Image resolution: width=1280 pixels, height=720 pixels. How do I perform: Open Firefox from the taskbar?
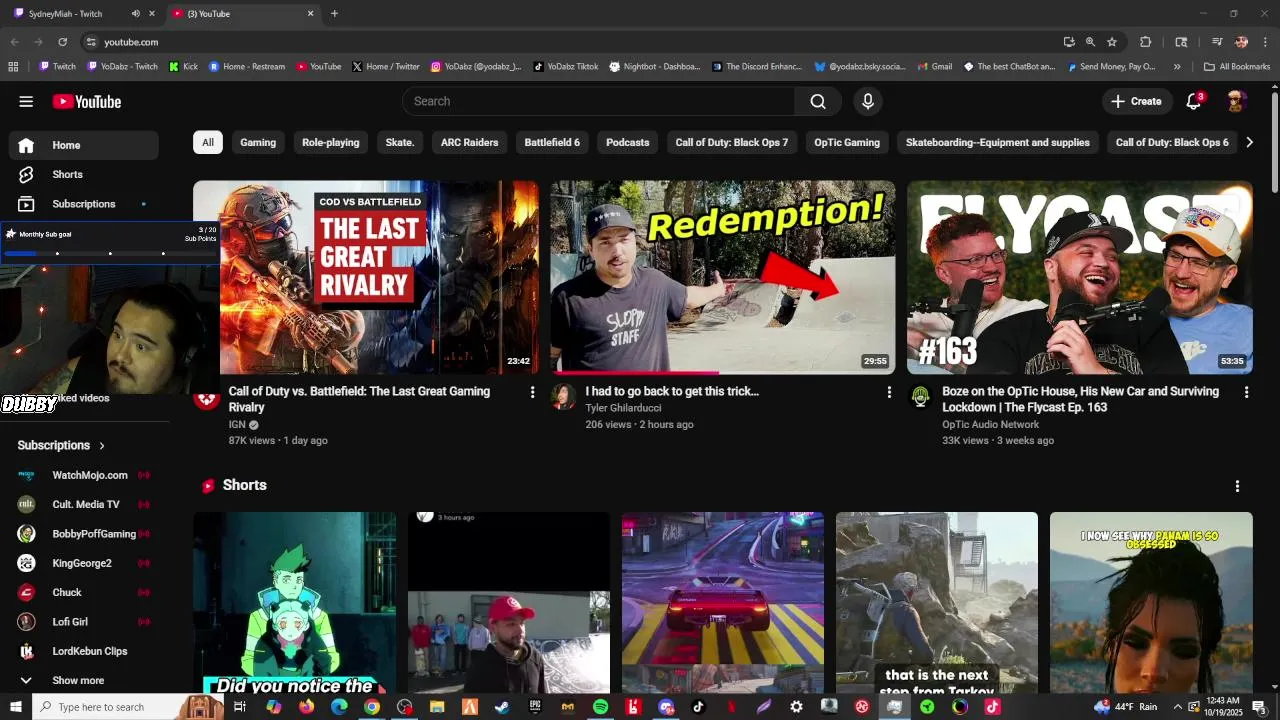pyautogui.click(x=306, y=707)
